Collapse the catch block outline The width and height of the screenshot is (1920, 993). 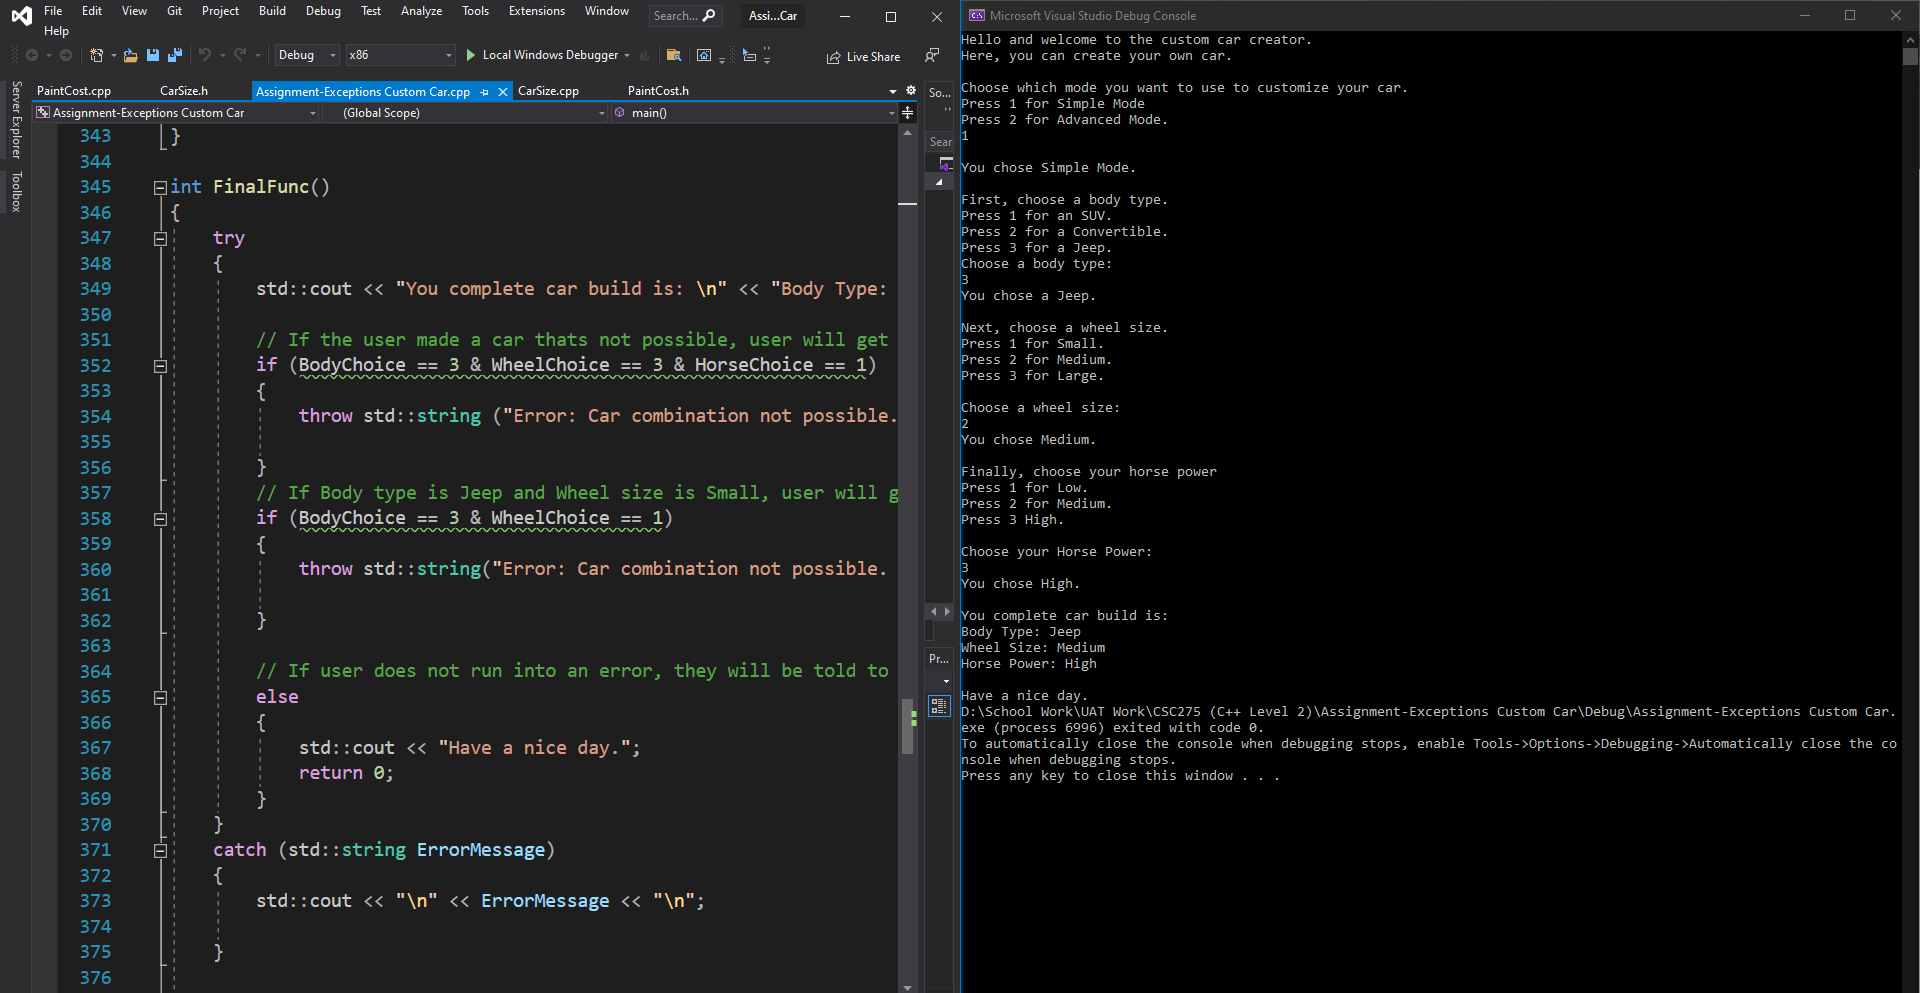coord(160,850)
